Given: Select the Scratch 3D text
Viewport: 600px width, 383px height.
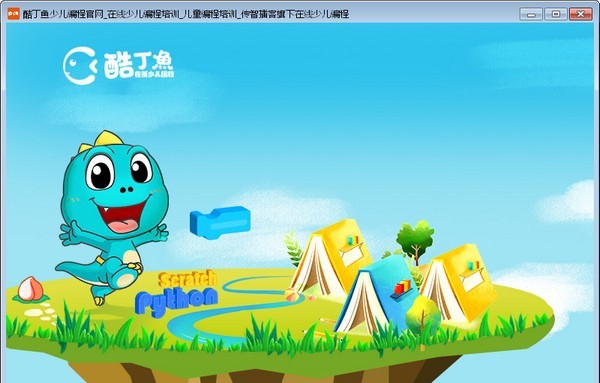Looking at the screenshot, I should (x=188, y=279).
